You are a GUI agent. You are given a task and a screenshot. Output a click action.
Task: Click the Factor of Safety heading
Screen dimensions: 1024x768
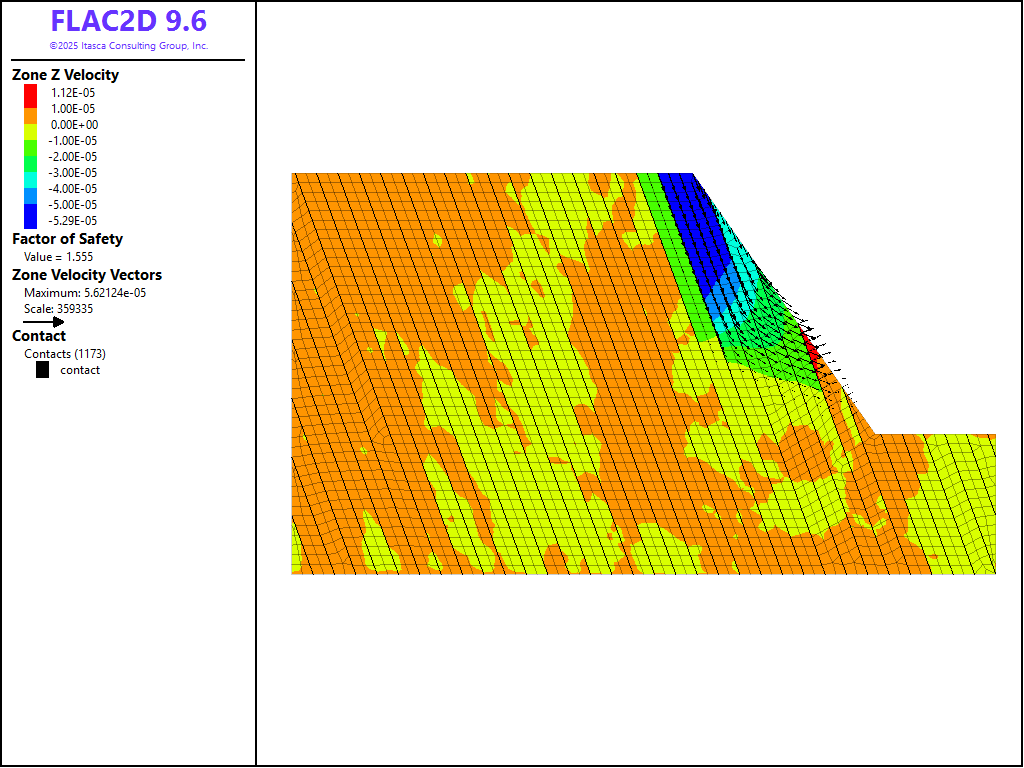tap(67, 239)
